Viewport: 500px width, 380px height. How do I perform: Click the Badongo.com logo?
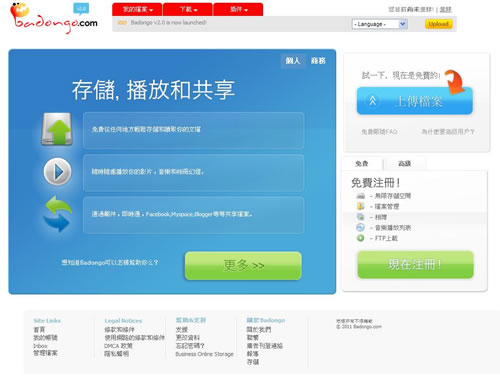pyautogui.click(x=53, y=18)
